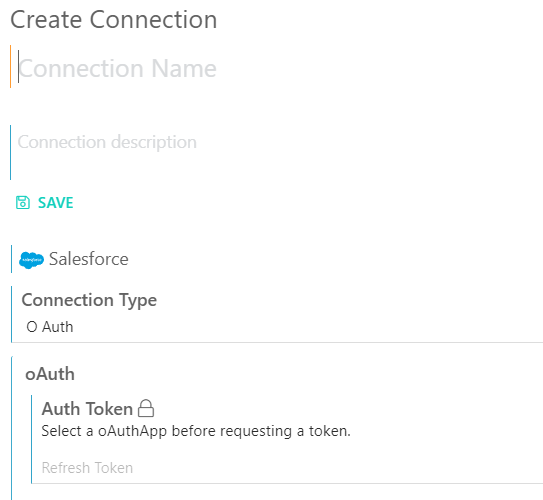Click the blue bar beside the Salesforce logo
Image resolution: width=543 pixels, height=500 pixels.
[x=11, y=259]
